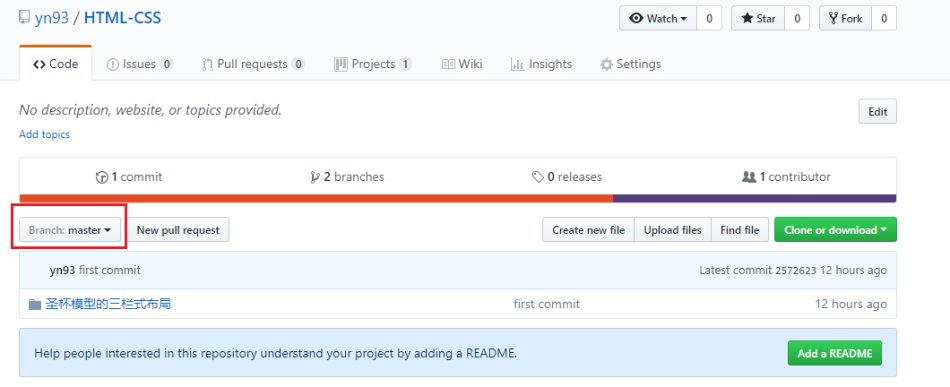This screenshot has height=387, width=950.
Task: Open the Settings tab
Action: pyautogui.click(x=630, y=64)
